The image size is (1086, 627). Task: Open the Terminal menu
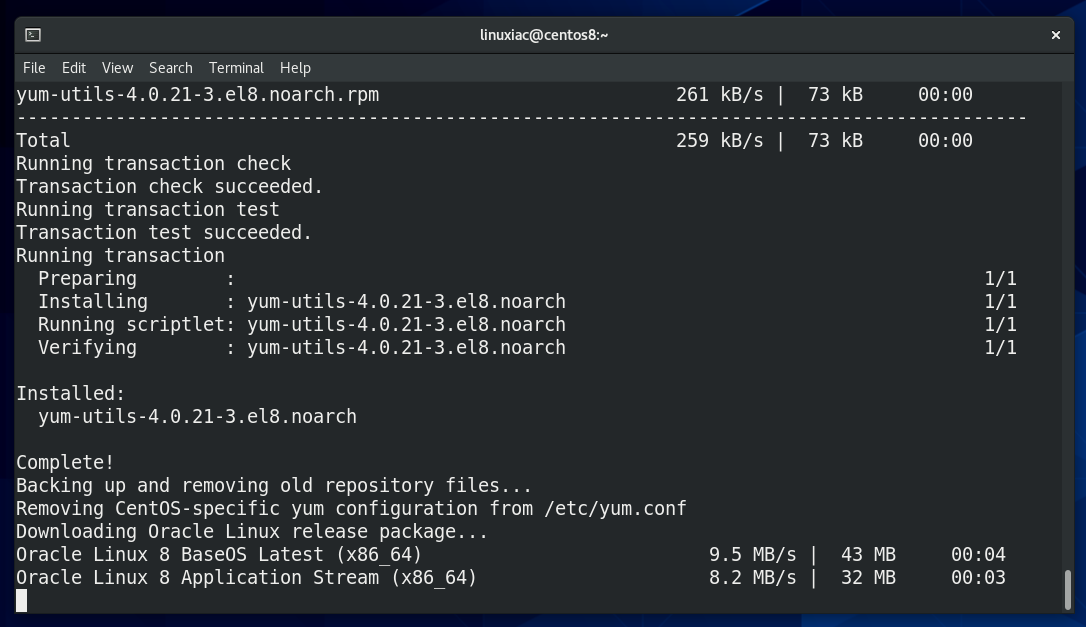pos(236,68)
